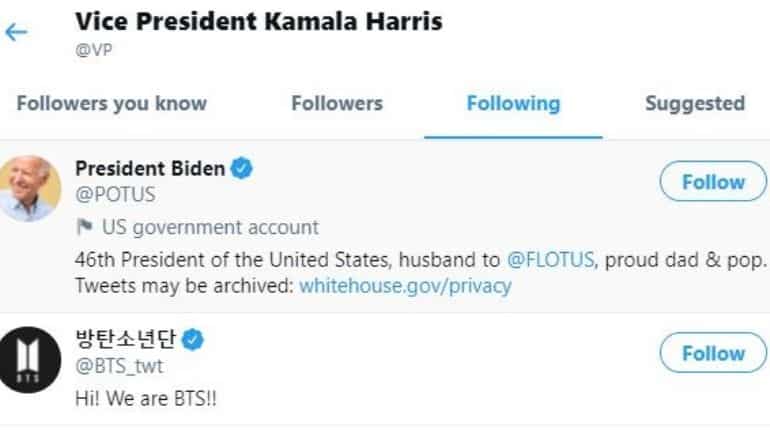Screen dimensions: 770x430
Task: Follow the @BTS_twt account
Action: click(713, 353)
